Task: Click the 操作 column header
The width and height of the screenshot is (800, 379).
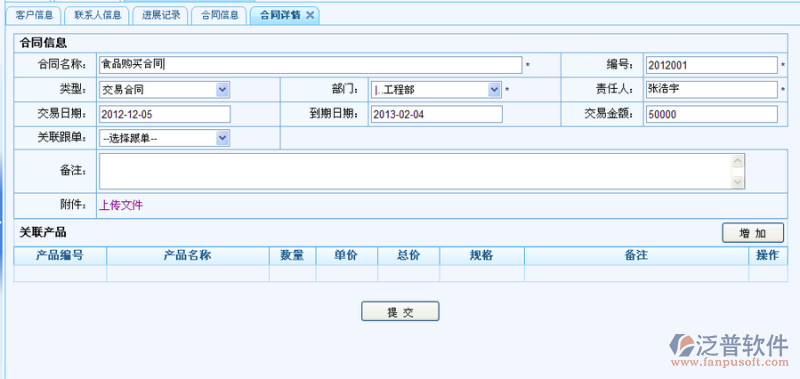Action: coord(768,256)
